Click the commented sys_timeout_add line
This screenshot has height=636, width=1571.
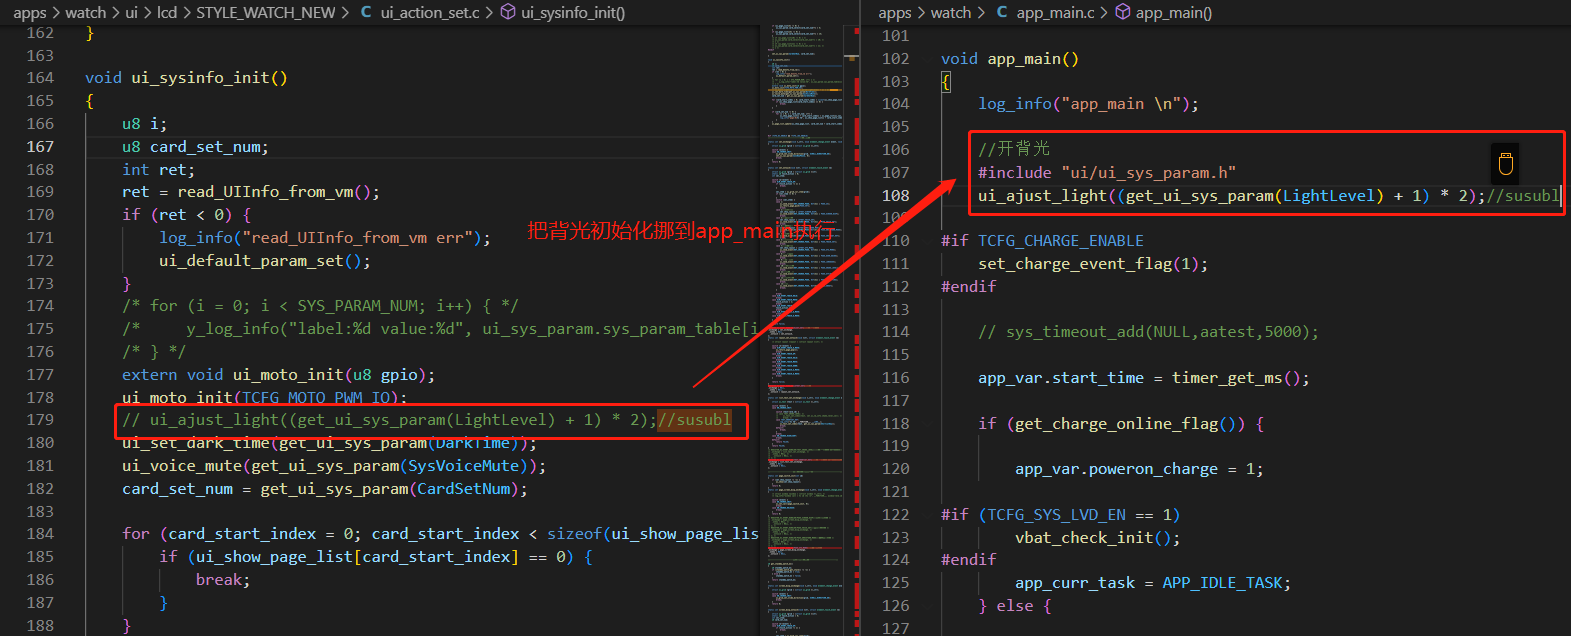pyautogui.click(x=1148, y=332)
